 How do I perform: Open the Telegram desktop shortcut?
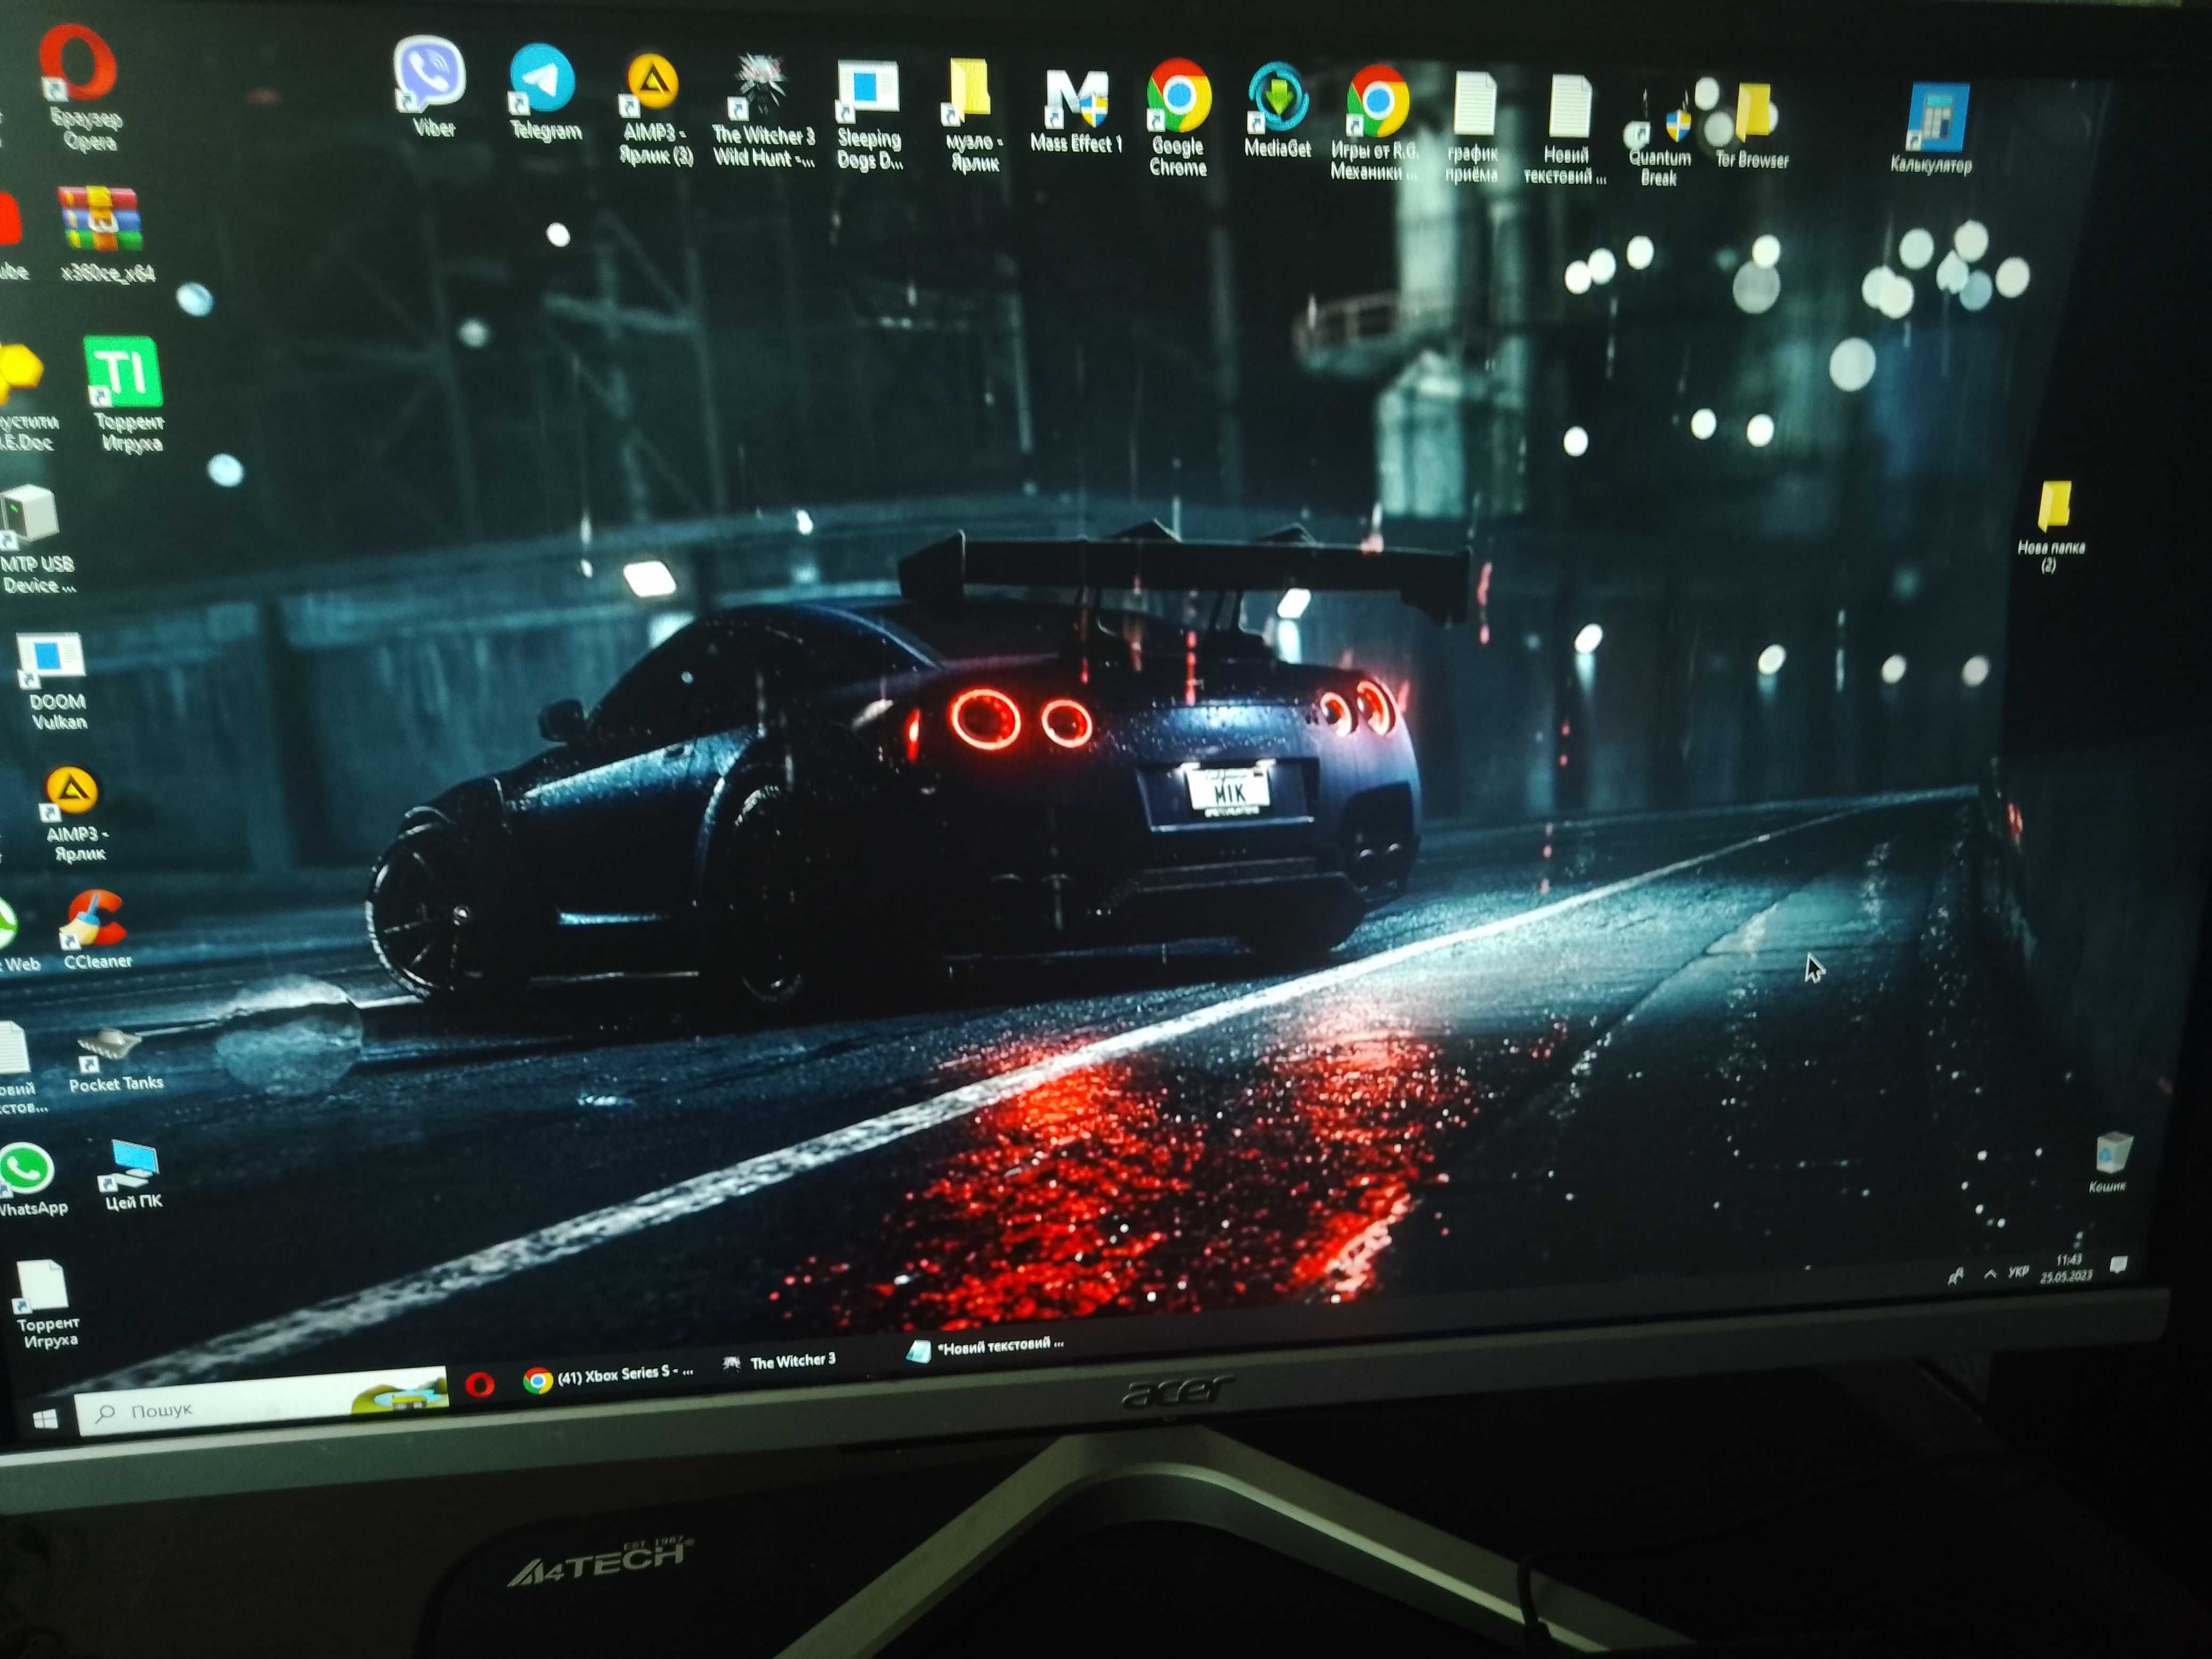pos(543,92)
